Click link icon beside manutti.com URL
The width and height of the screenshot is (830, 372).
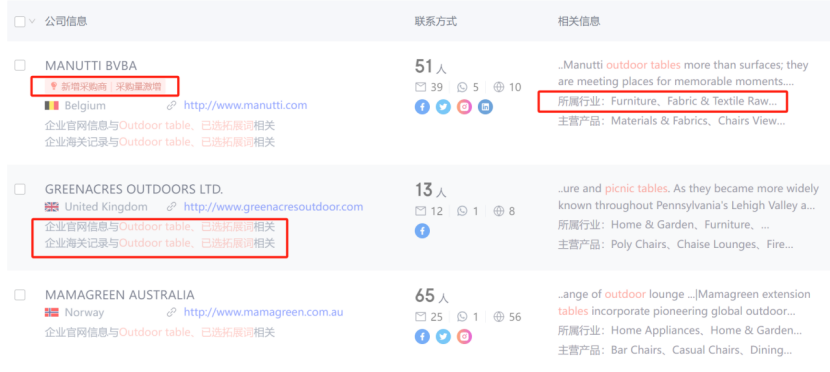tap(172, 106)
